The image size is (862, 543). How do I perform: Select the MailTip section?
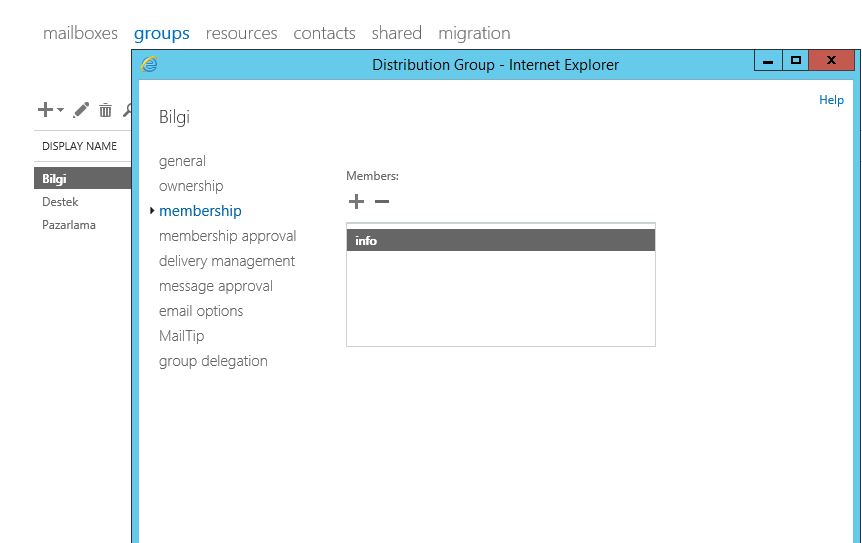tap(181, 336)
